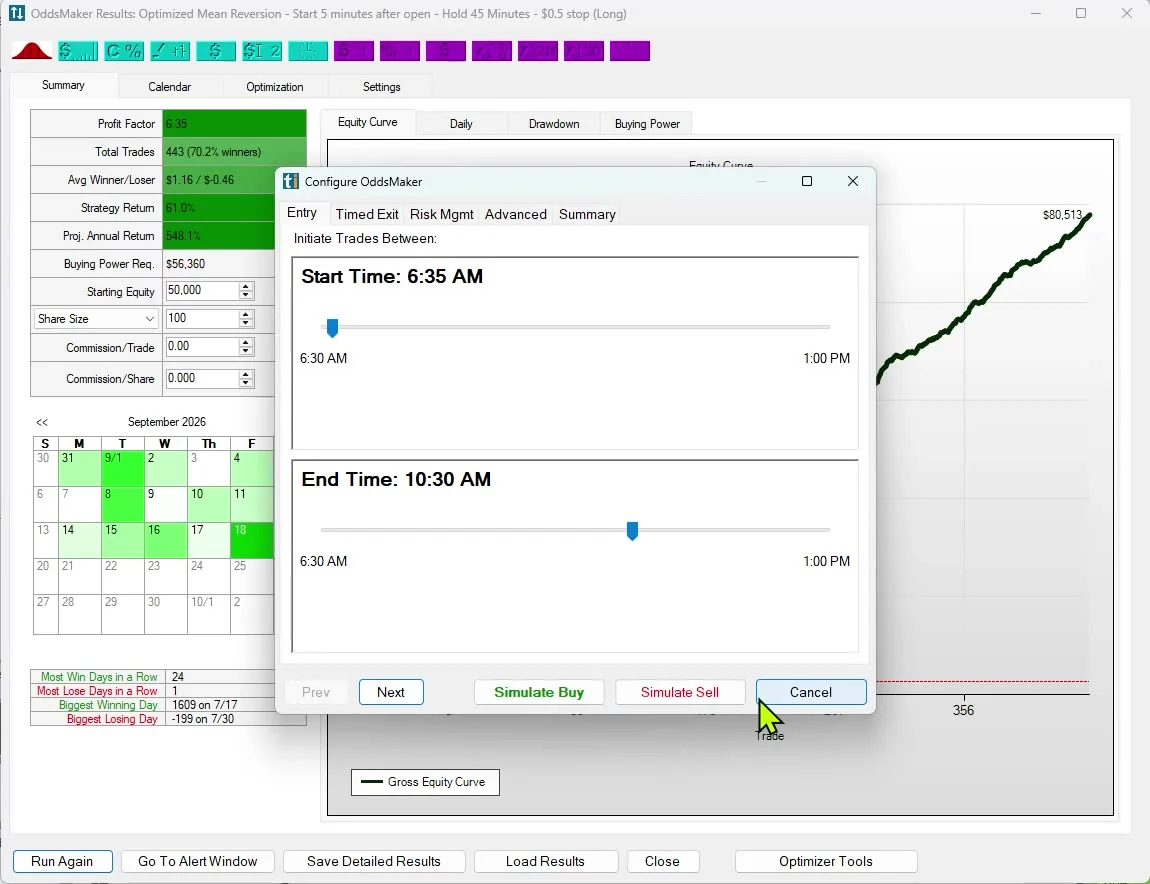Decrease Share Size value with the down arrow
Viewport: 1150px width, 884px height.
[246, 324]
